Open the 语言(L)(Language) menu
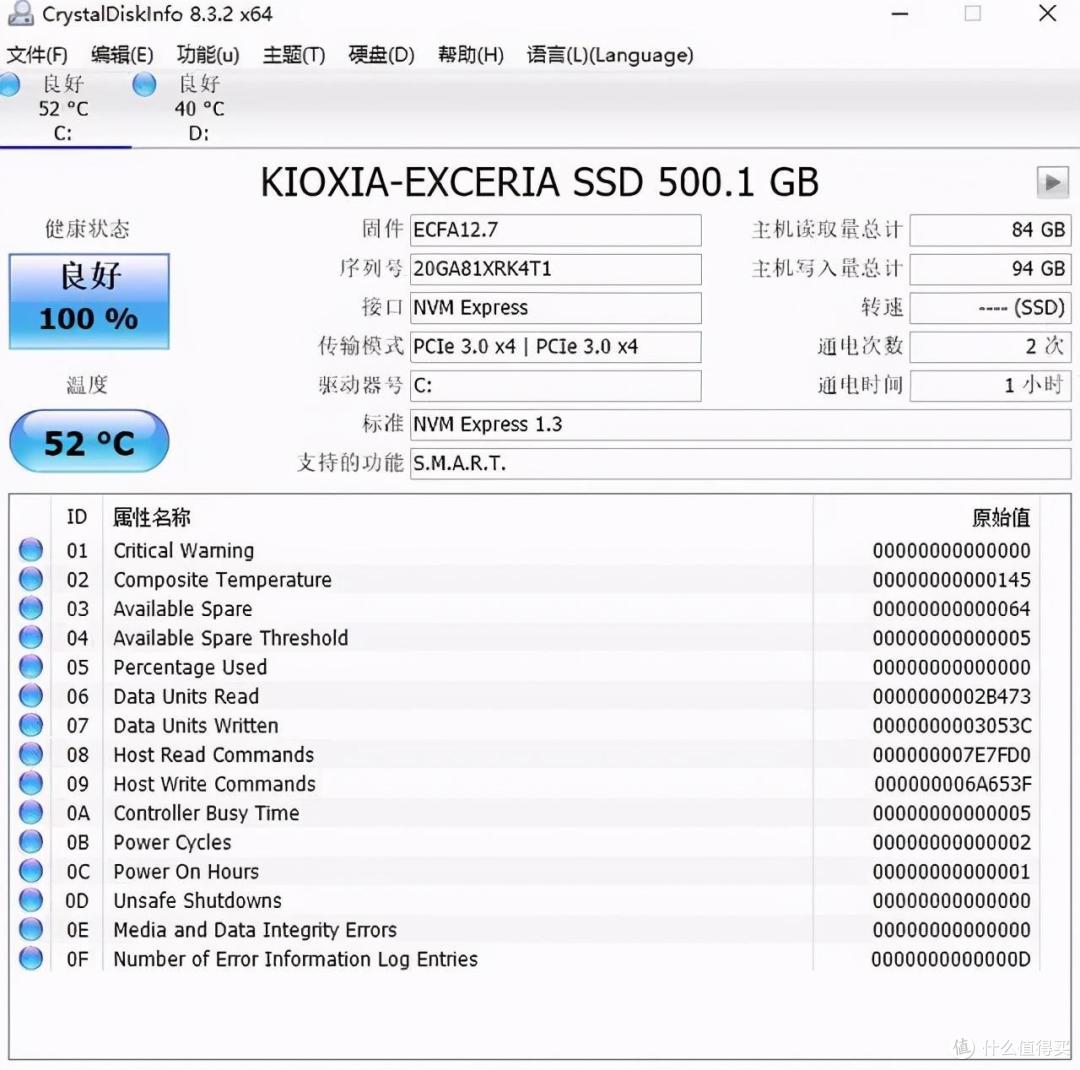1080x1070 pixels. (x=610, y=55)
